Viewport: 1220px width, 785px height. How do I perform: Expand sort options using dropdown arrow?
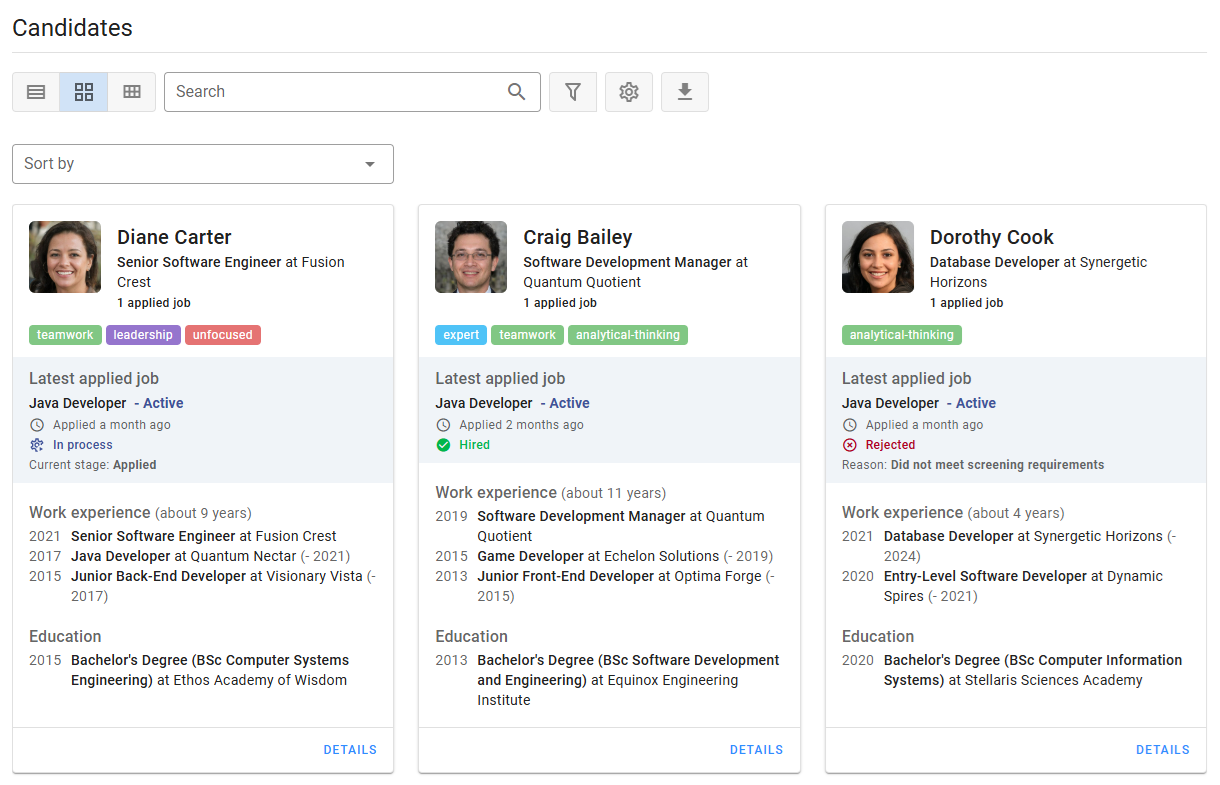pos(370,164)
